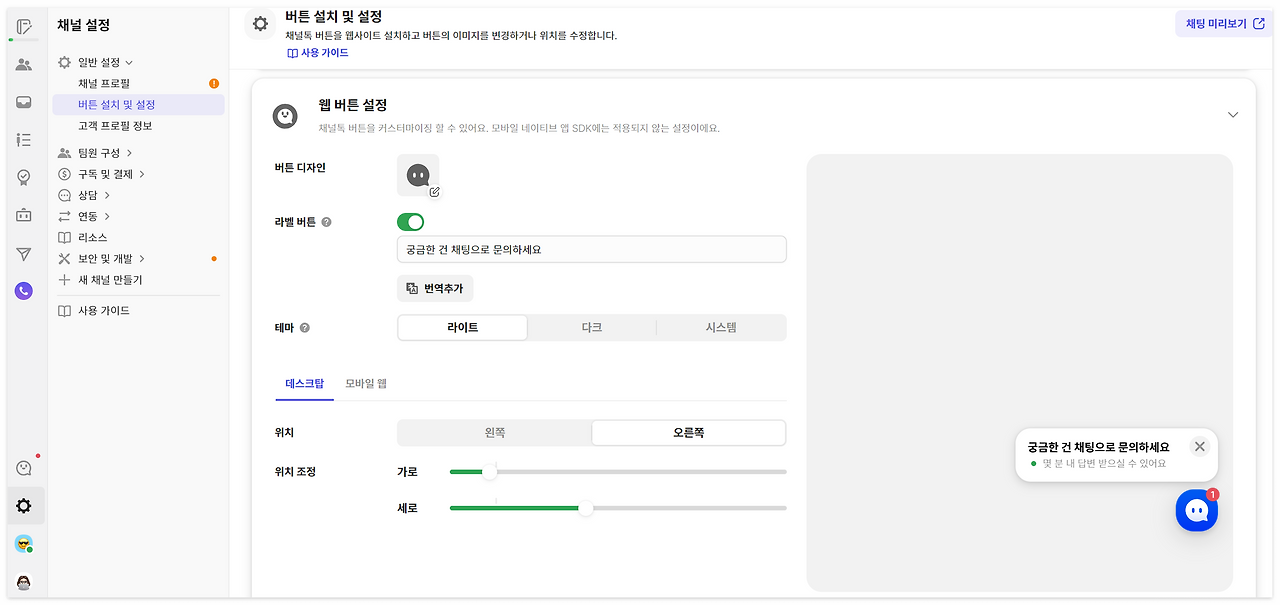Click the smiley face icon above the settings gear
Screen dimensions: 1280x605
(x=23, y=467)
